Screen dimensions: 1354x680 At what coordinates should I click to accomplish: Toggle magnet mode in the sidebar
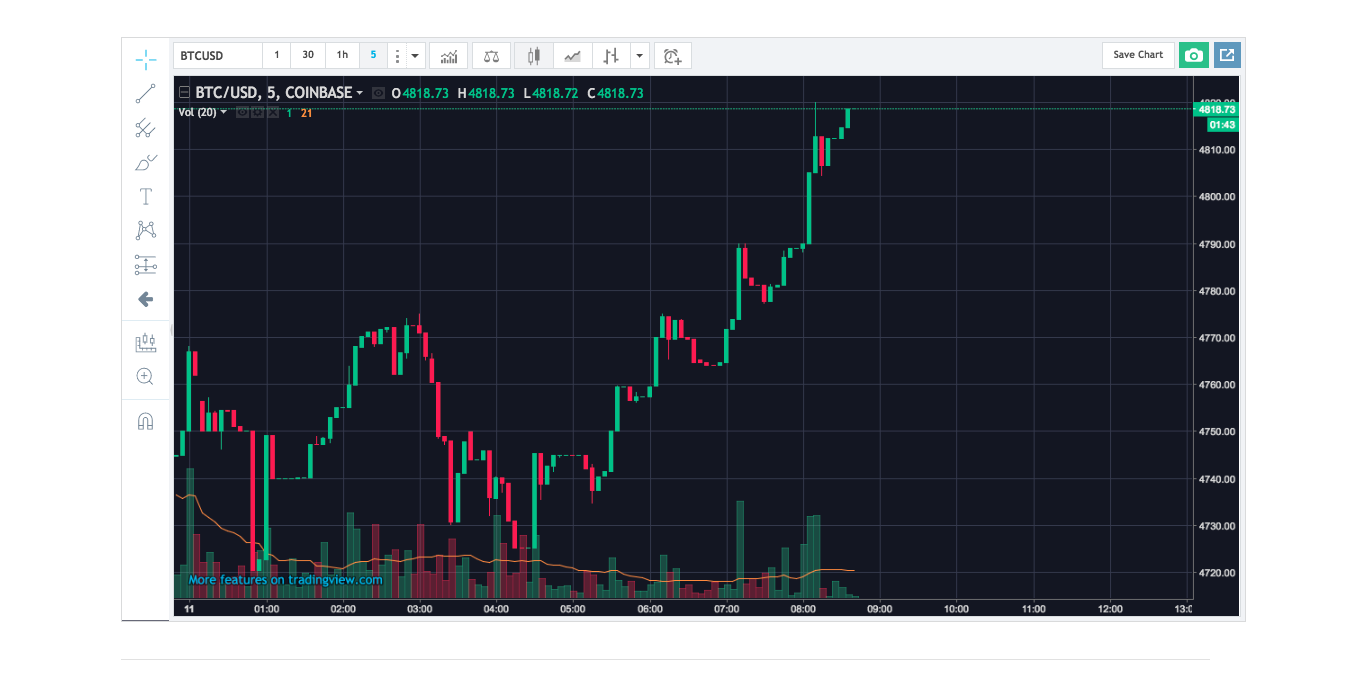[146, 421]
